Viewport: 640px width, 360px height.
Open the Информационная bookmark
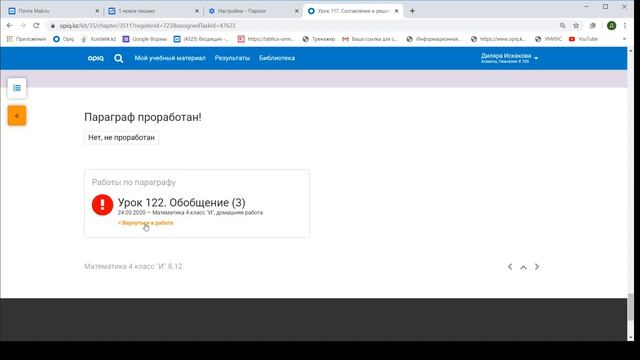(434, 39)
